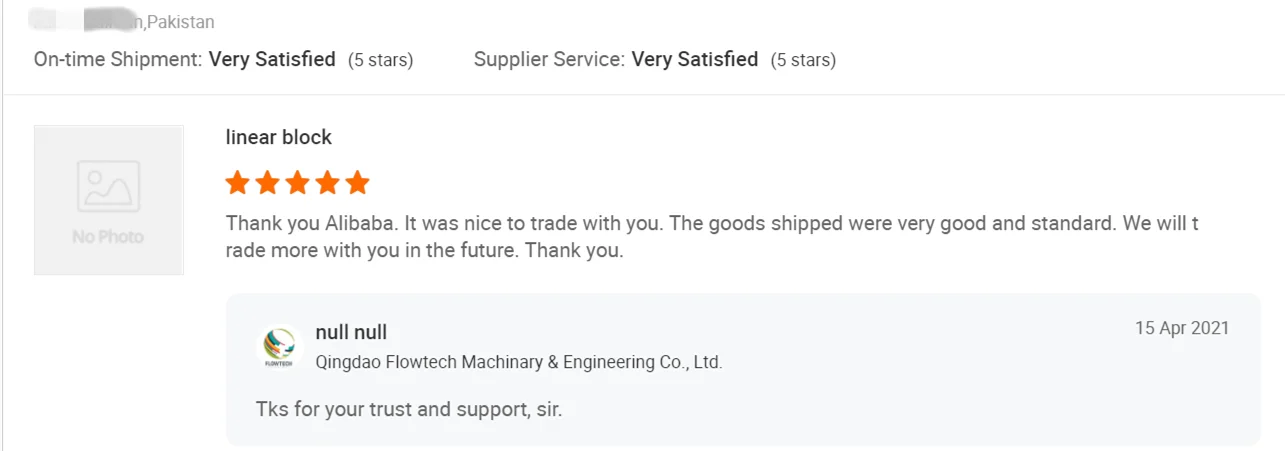Click the fifth orange rating star
The image size is (1285, 451).
357,183
